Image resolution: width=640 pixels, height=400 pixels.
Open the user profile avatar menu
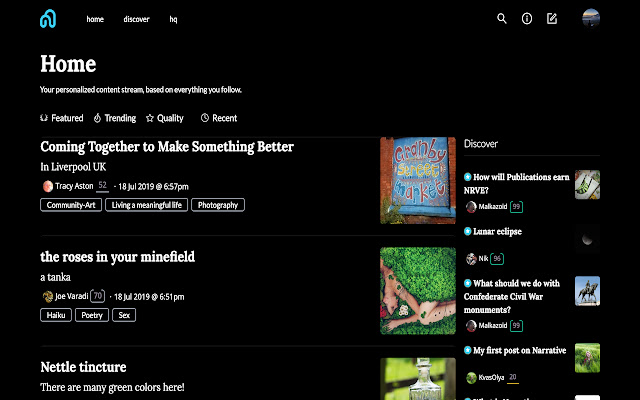pos(591,18)
